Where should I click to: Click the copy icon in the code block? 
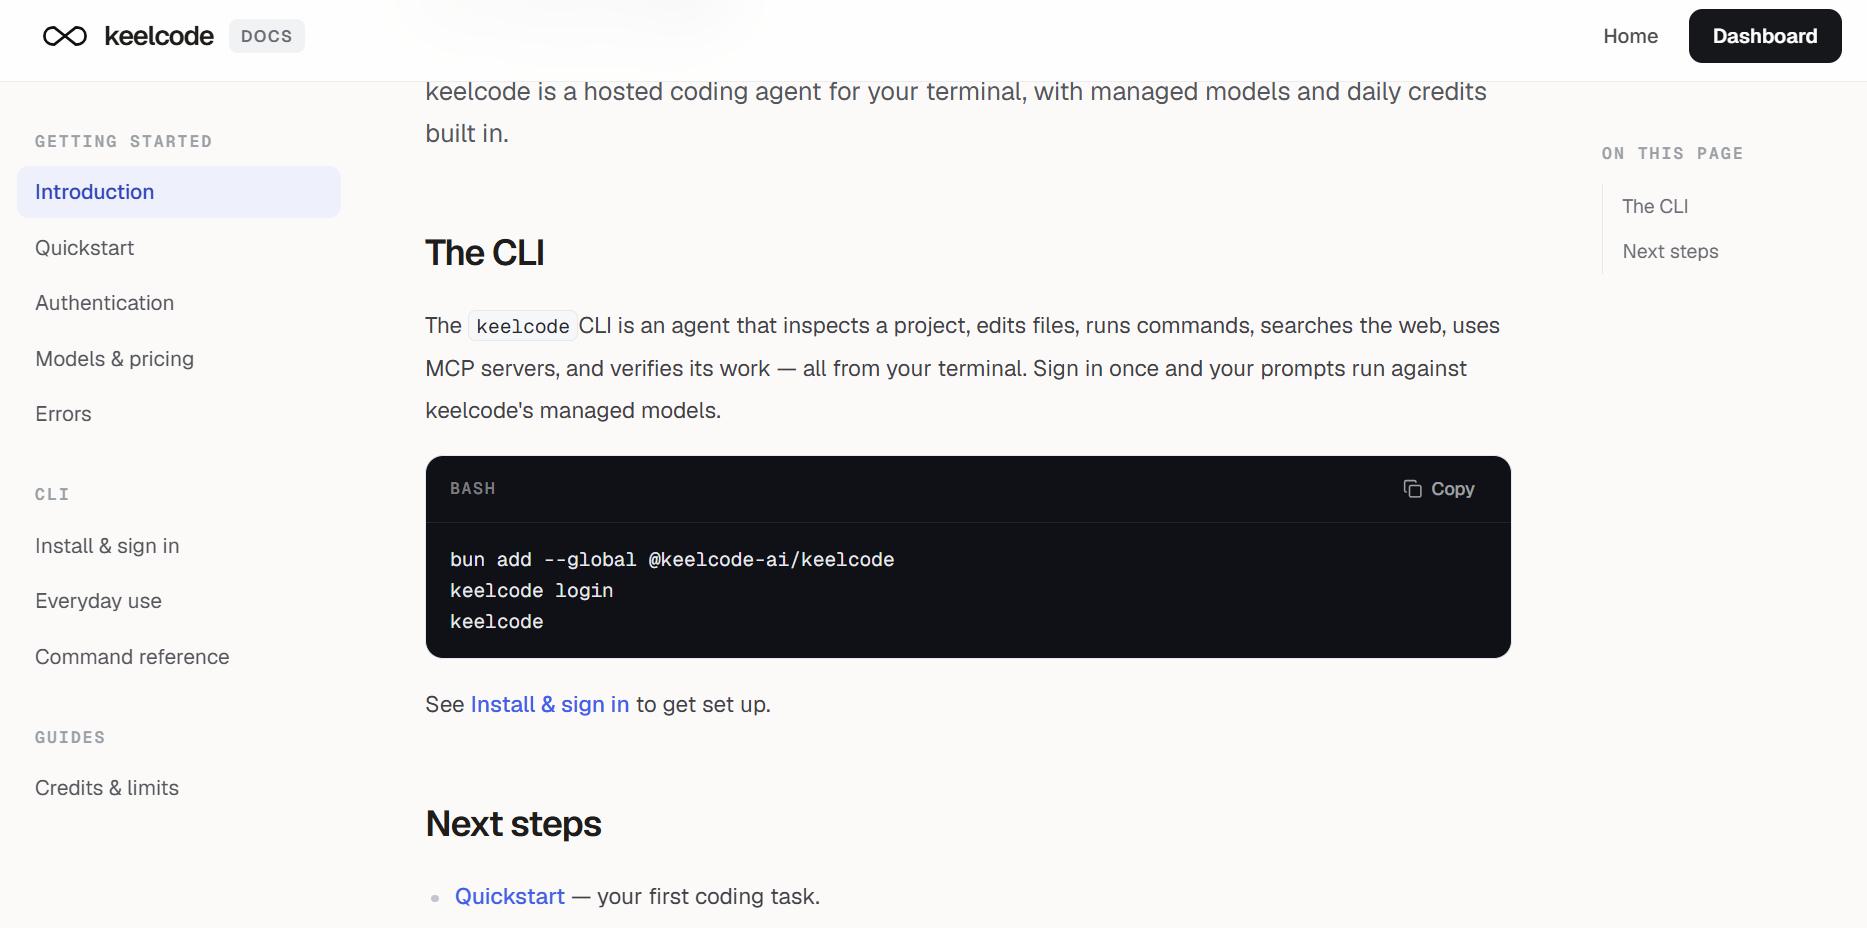[x=1412, y=489]
